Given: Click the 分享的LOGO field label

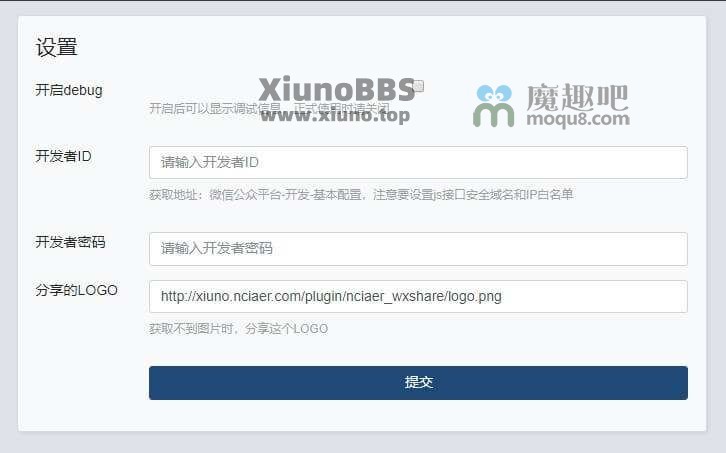Looking at the screenshot, I should (76, 290).
